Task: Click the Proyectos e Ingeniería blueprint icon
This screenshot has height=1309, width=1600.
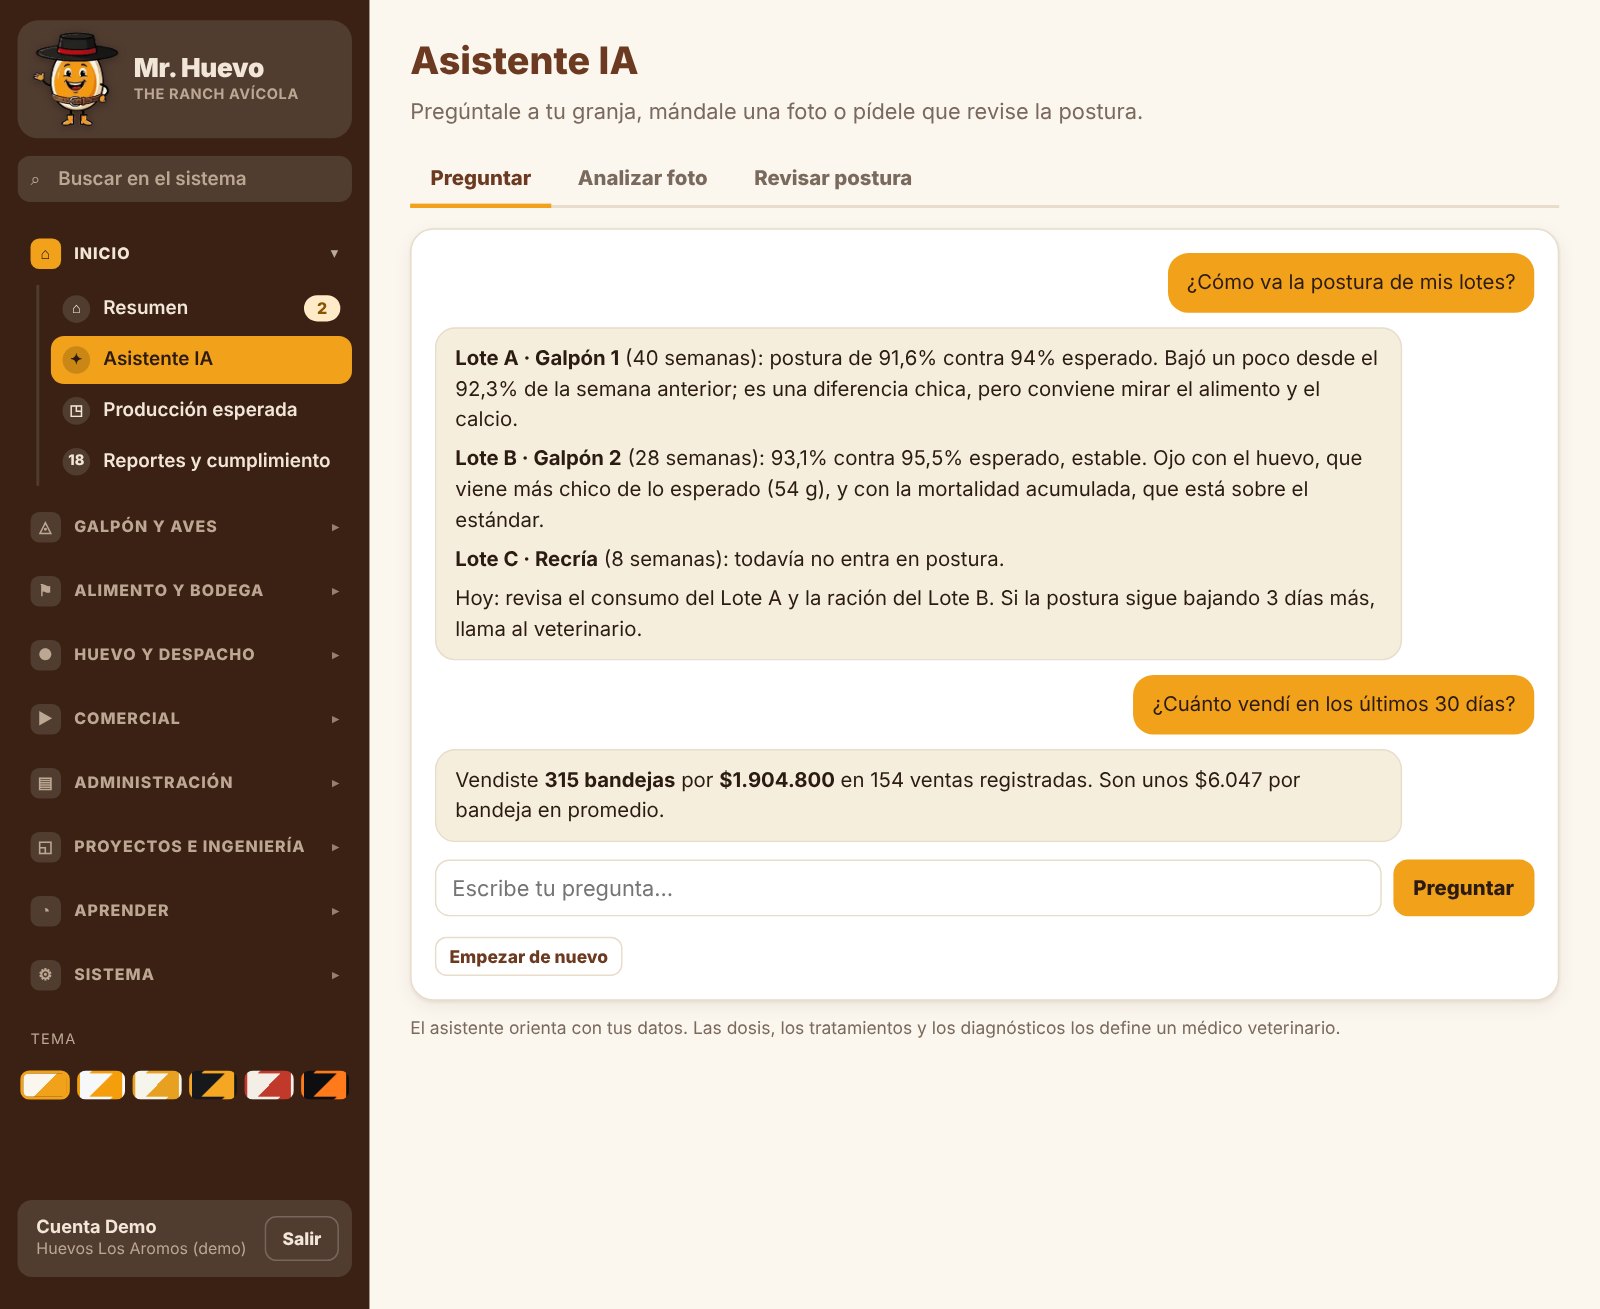Action: coord(46,847)
